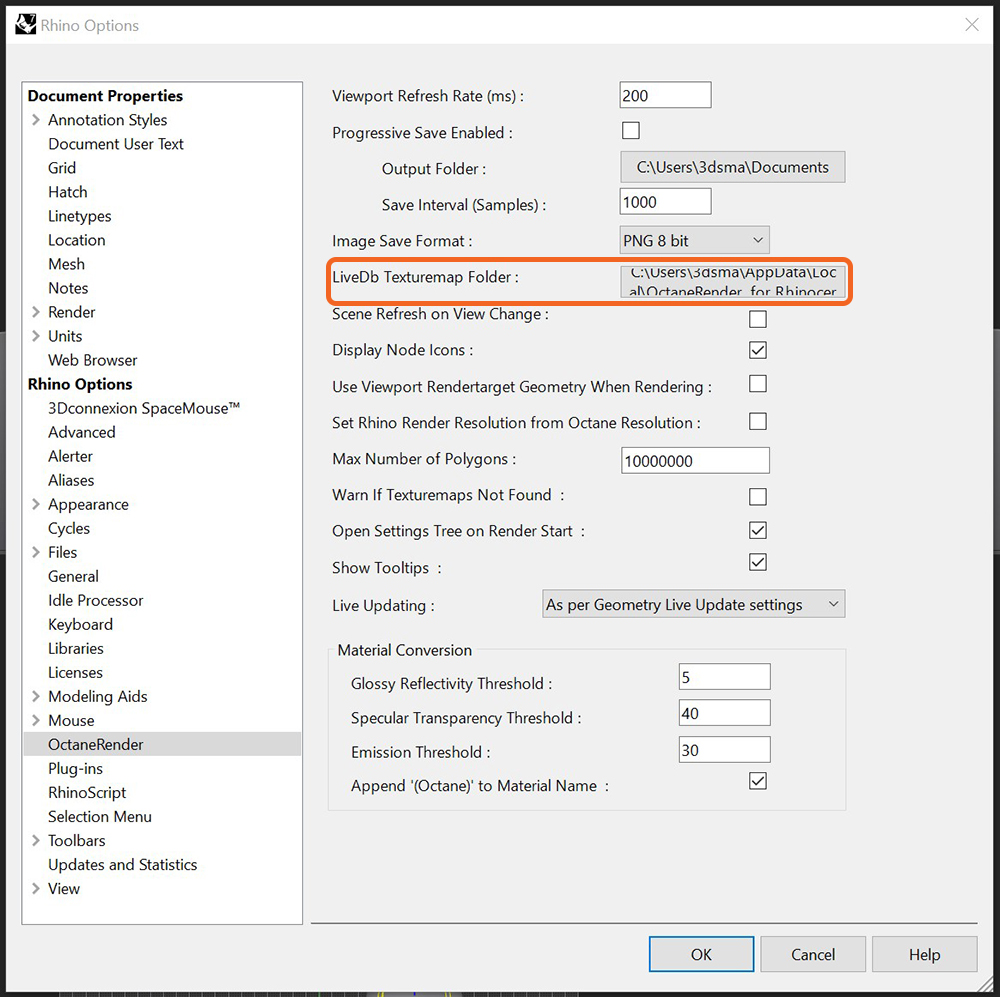Toggle Use Viewport Rendertarget Geometry When Rendering
This screenshot has height=997, width=1000.
pyautogui.click(x=757, y=384)
